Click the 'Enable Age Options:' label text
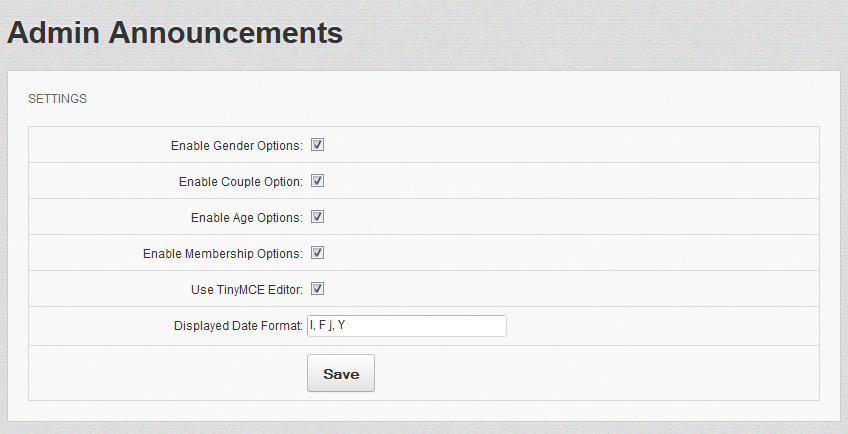Screen dimensions: 848x434 click(246, 218)
